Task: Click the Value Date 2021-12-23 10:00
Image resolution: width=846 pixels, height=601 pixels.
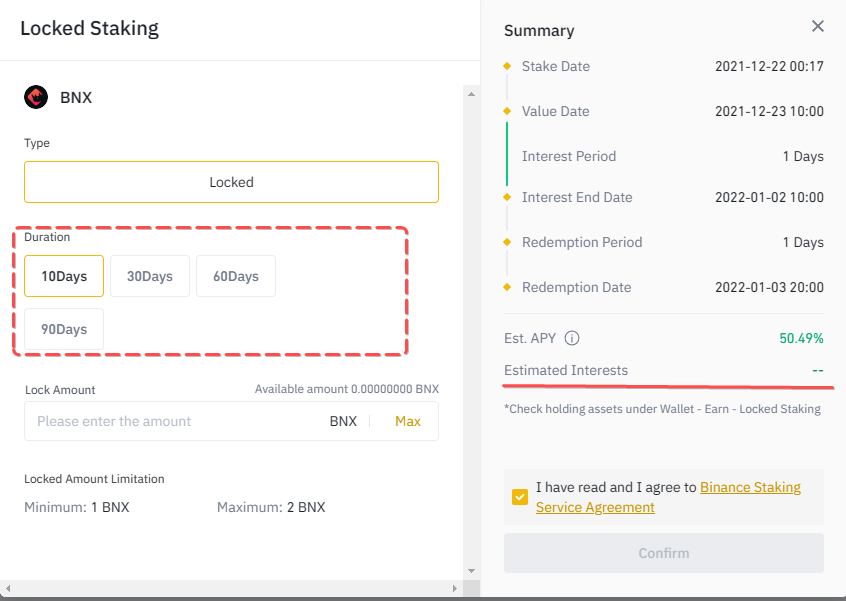Action: pos(769,111)
